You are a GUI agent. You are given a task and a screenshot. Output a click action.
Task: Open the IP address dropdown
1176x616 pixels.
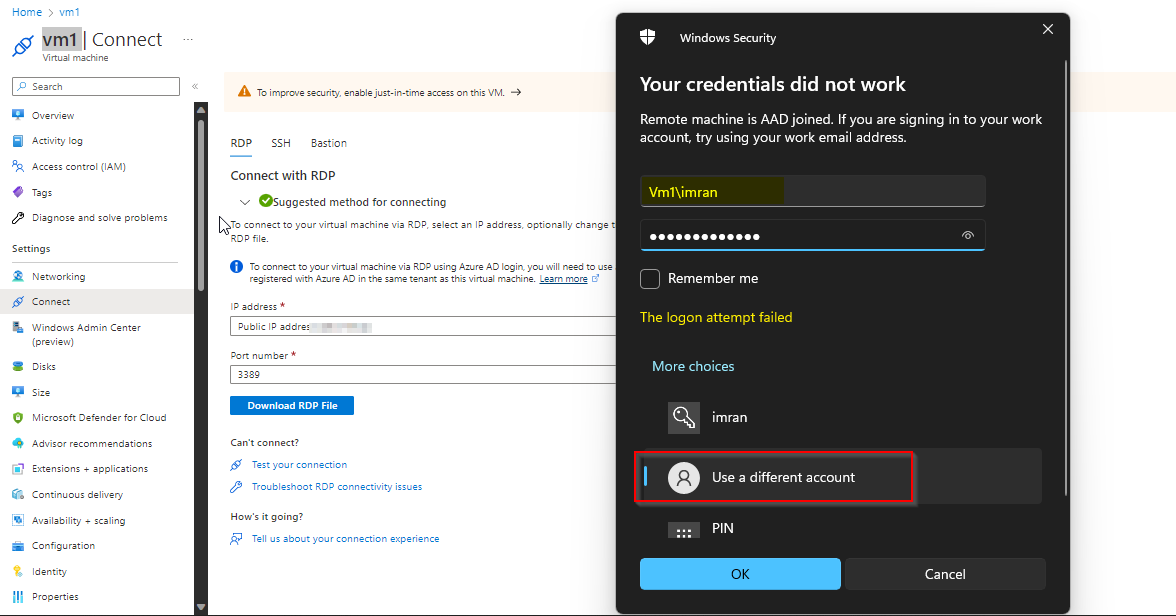click(423, 326)
